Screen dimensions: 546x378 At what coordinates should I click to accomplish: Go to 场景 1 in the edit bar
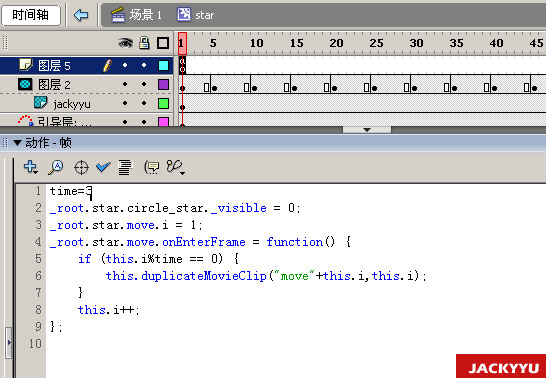[x=136, y=15]
